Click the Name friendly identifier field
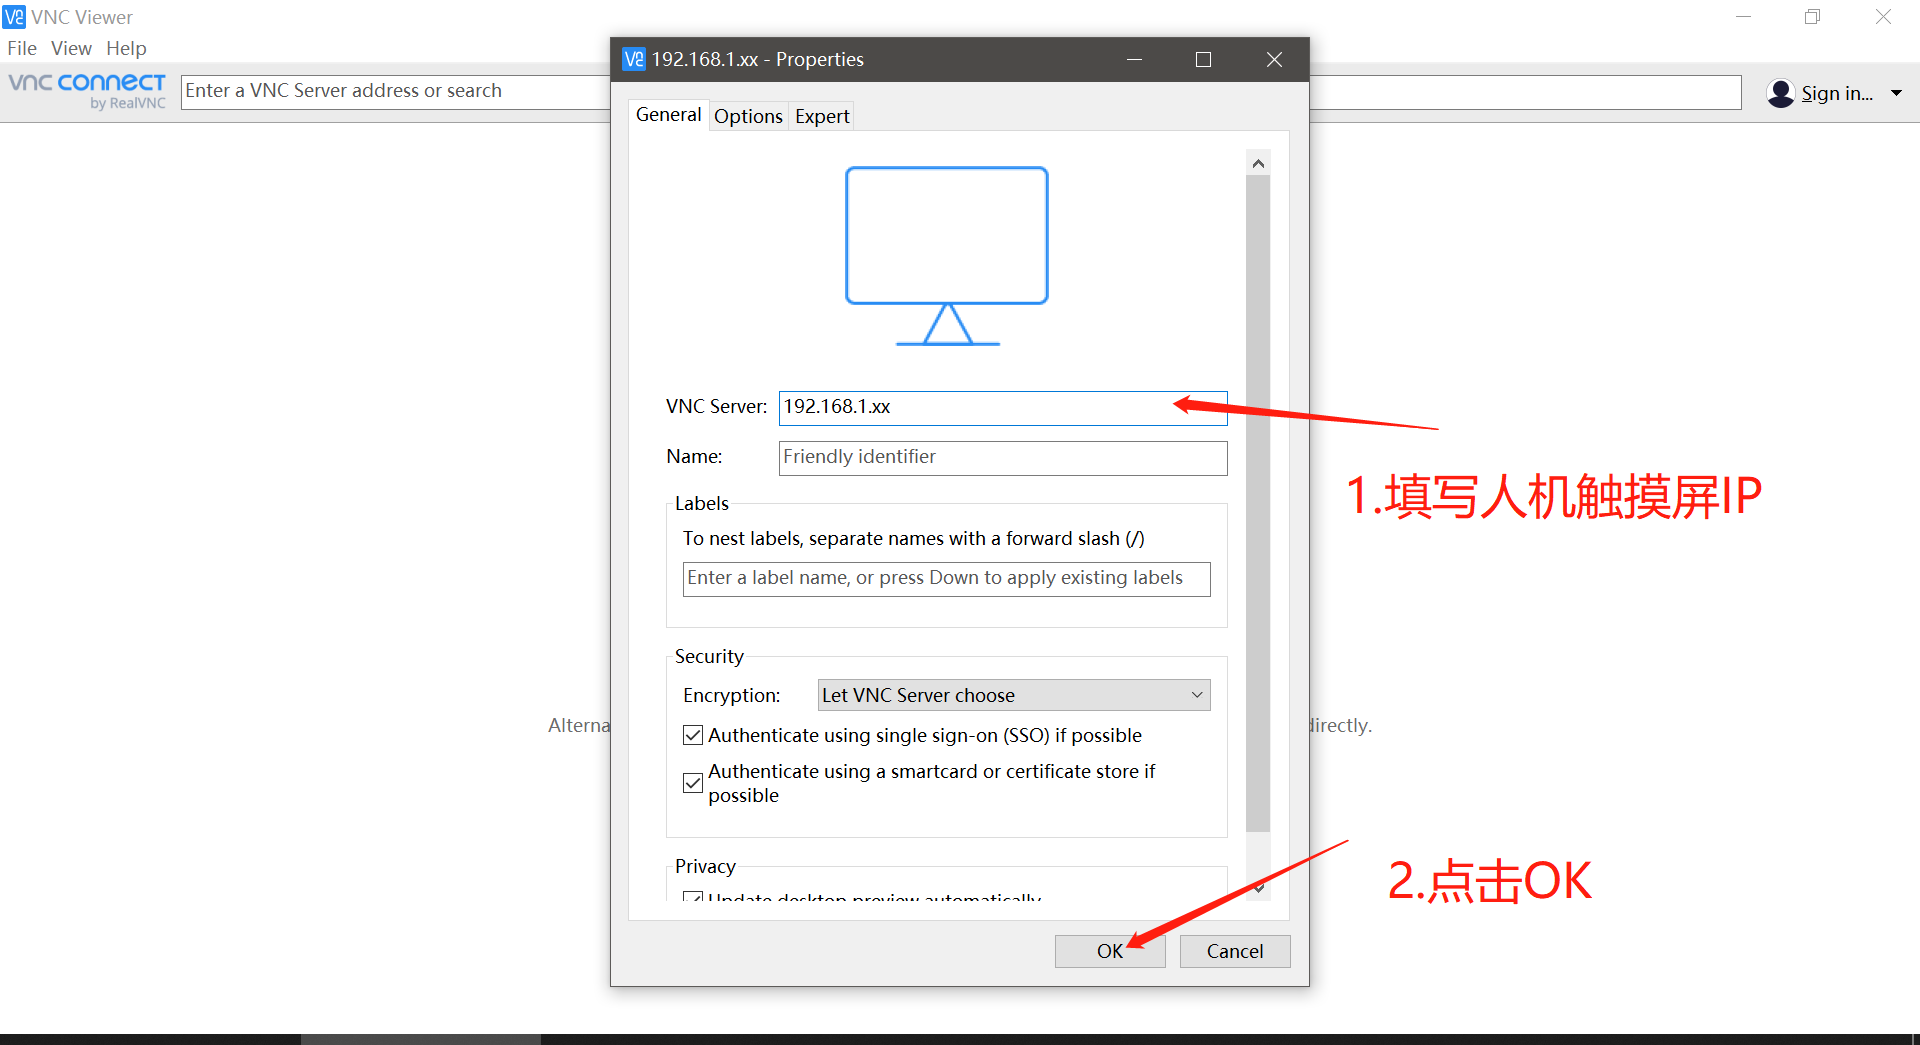 (x=1003, y=457)
